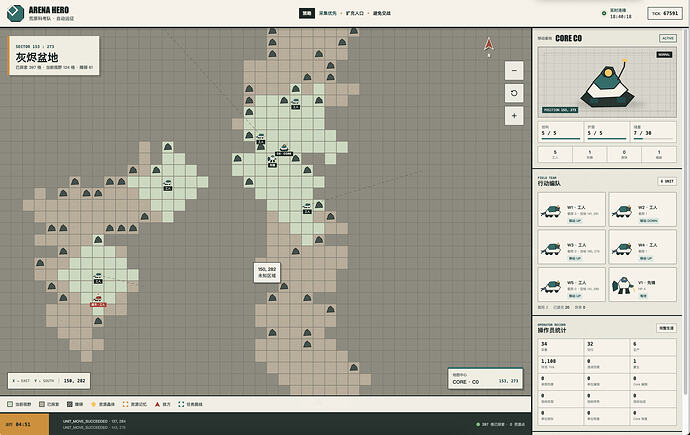Click the NORMAL tag on core preview

tap(664, 55)
